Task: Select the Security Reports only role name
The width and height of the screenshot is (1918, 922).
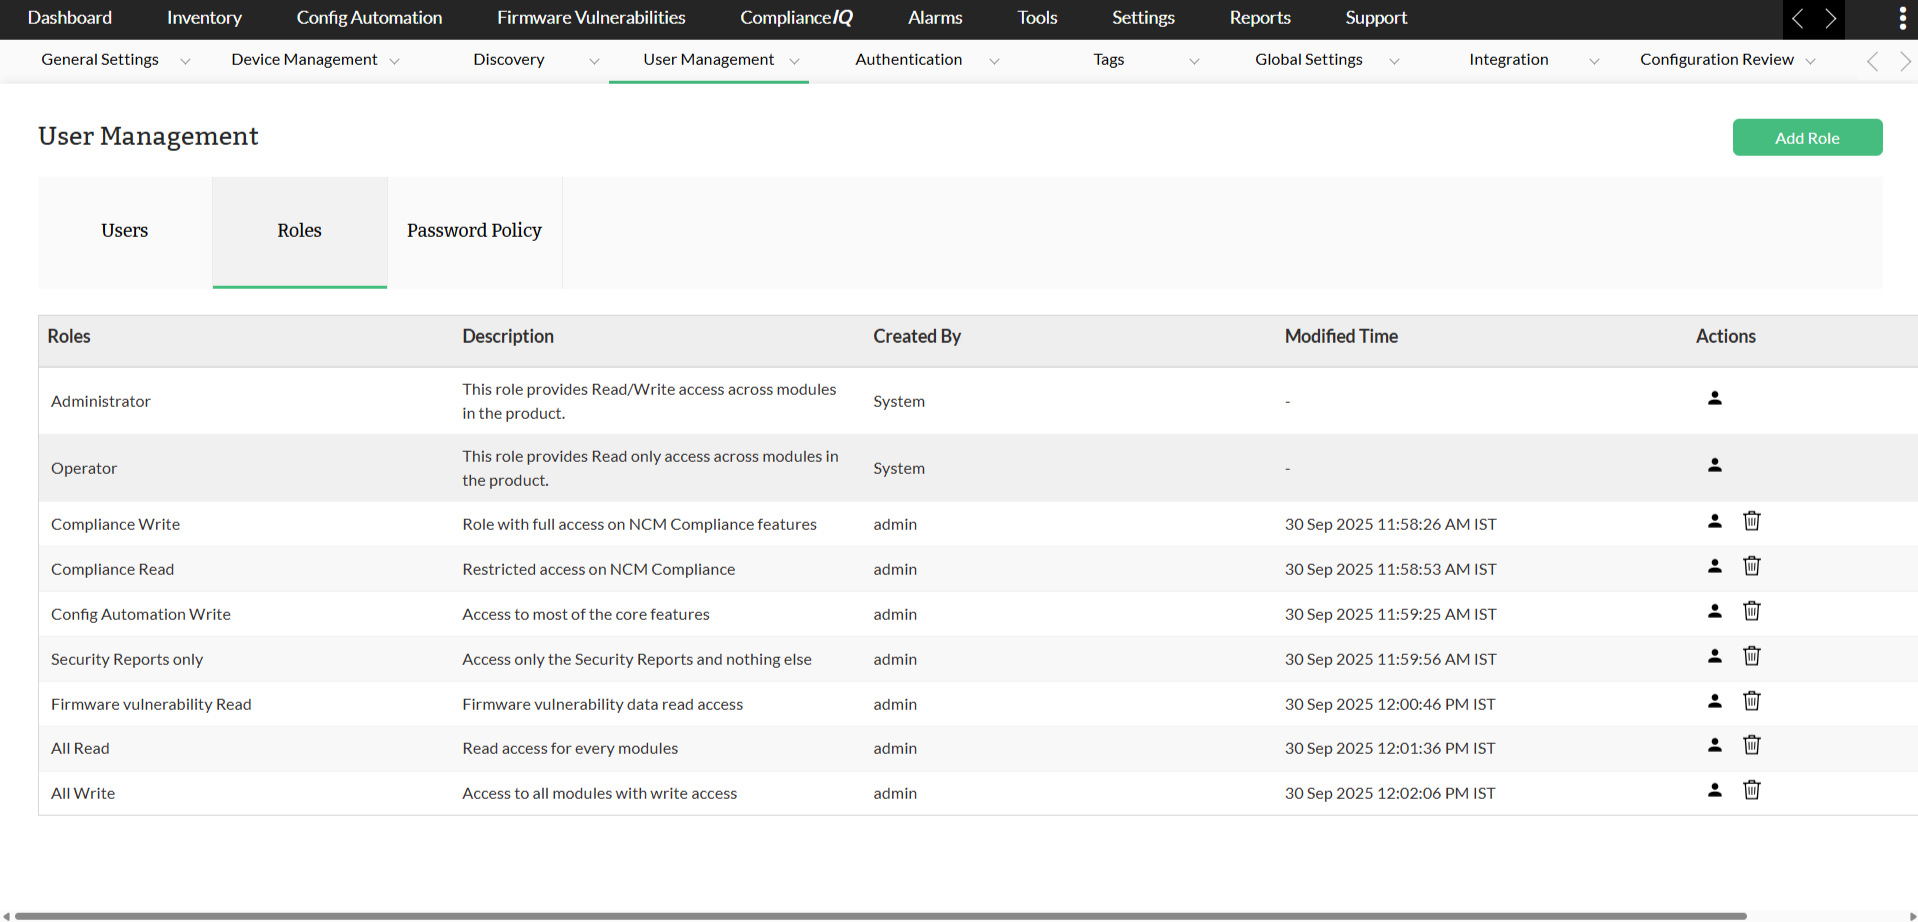Action: click(127, 659)
